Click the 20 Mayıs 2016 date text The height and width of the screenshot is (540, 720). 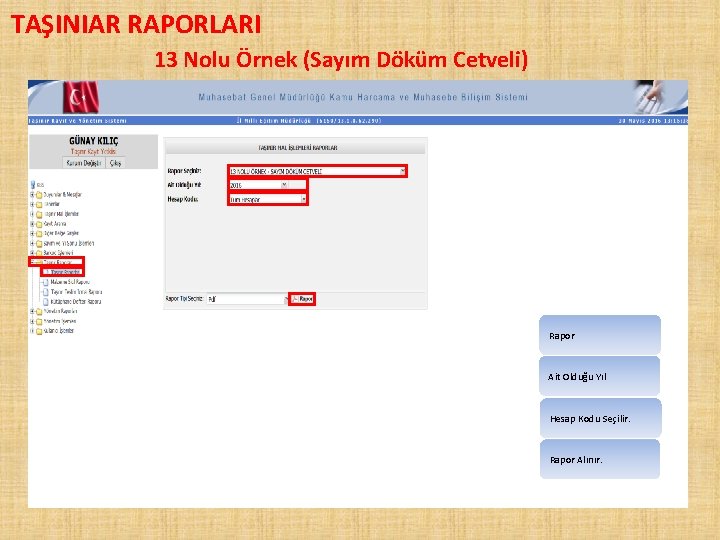(639, 121)
